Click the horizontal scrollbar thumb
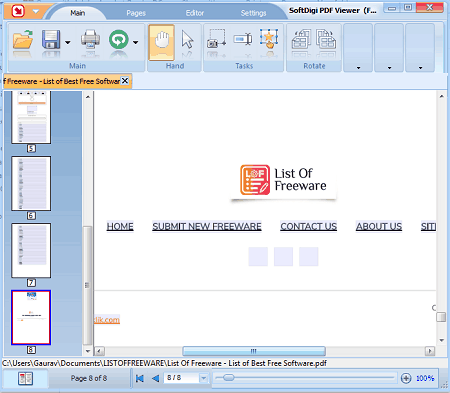This screenshot has height=393, width=450. point(254,351)
